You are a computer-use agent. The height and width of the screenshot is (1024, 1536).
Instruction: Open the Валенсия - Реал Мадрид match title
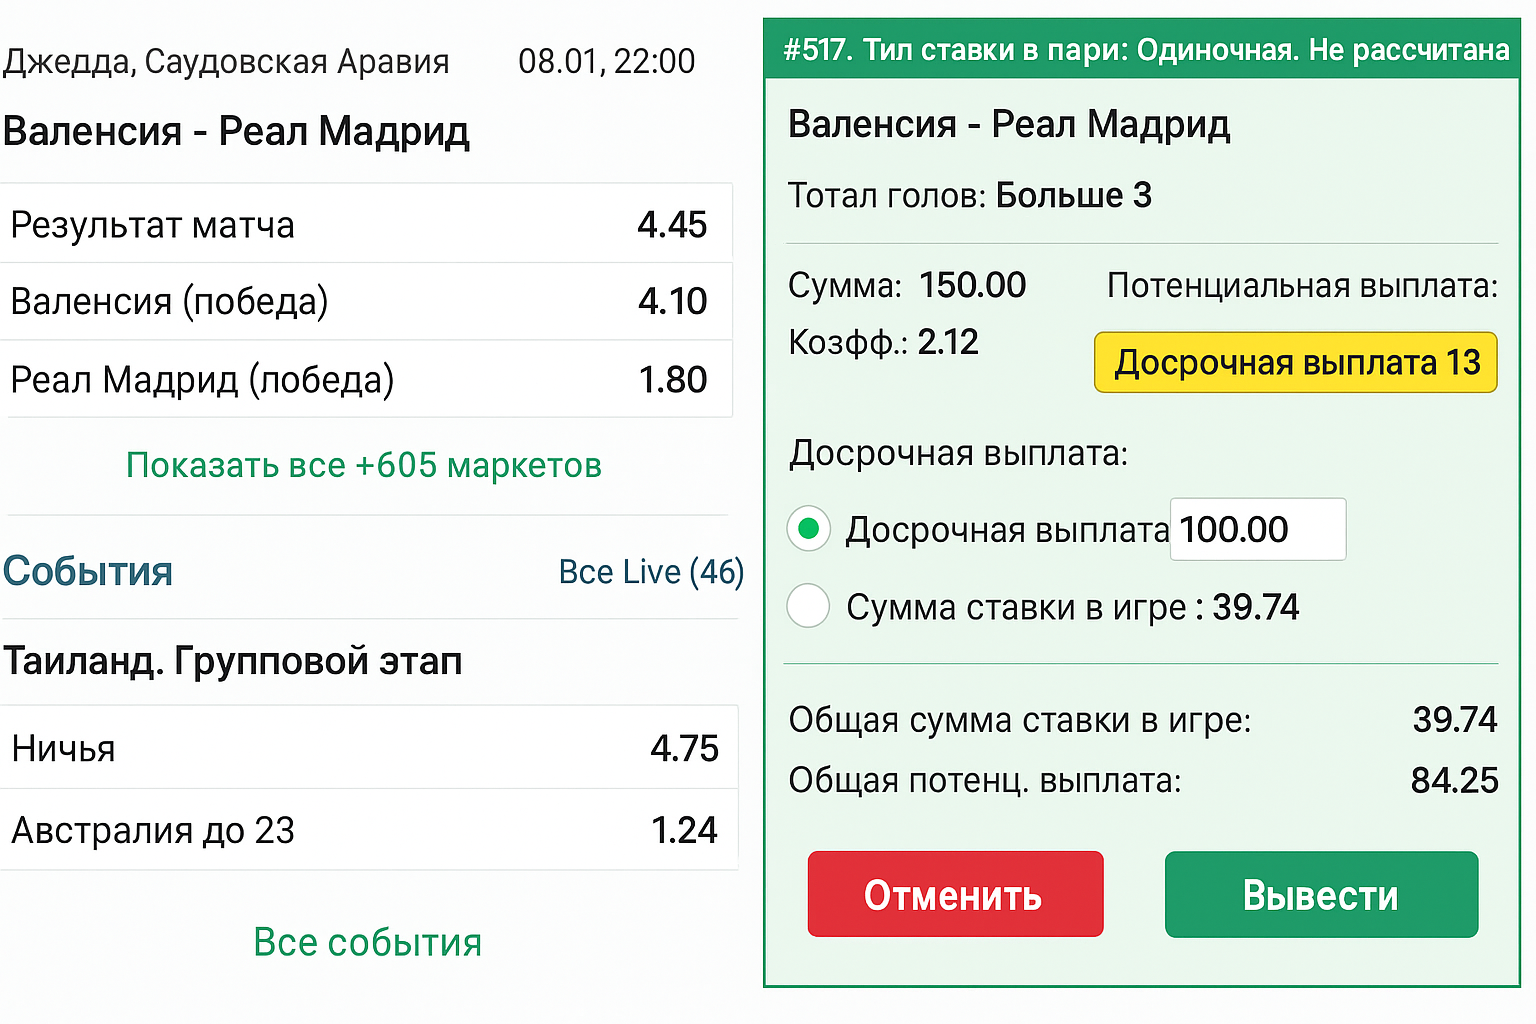[236, 131]
